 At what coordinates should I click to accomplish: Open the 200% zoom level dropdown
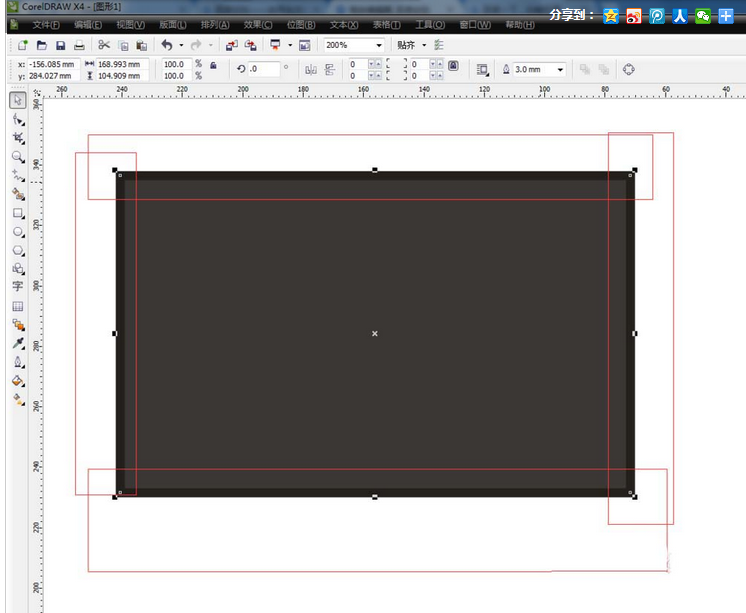(354, 45)
